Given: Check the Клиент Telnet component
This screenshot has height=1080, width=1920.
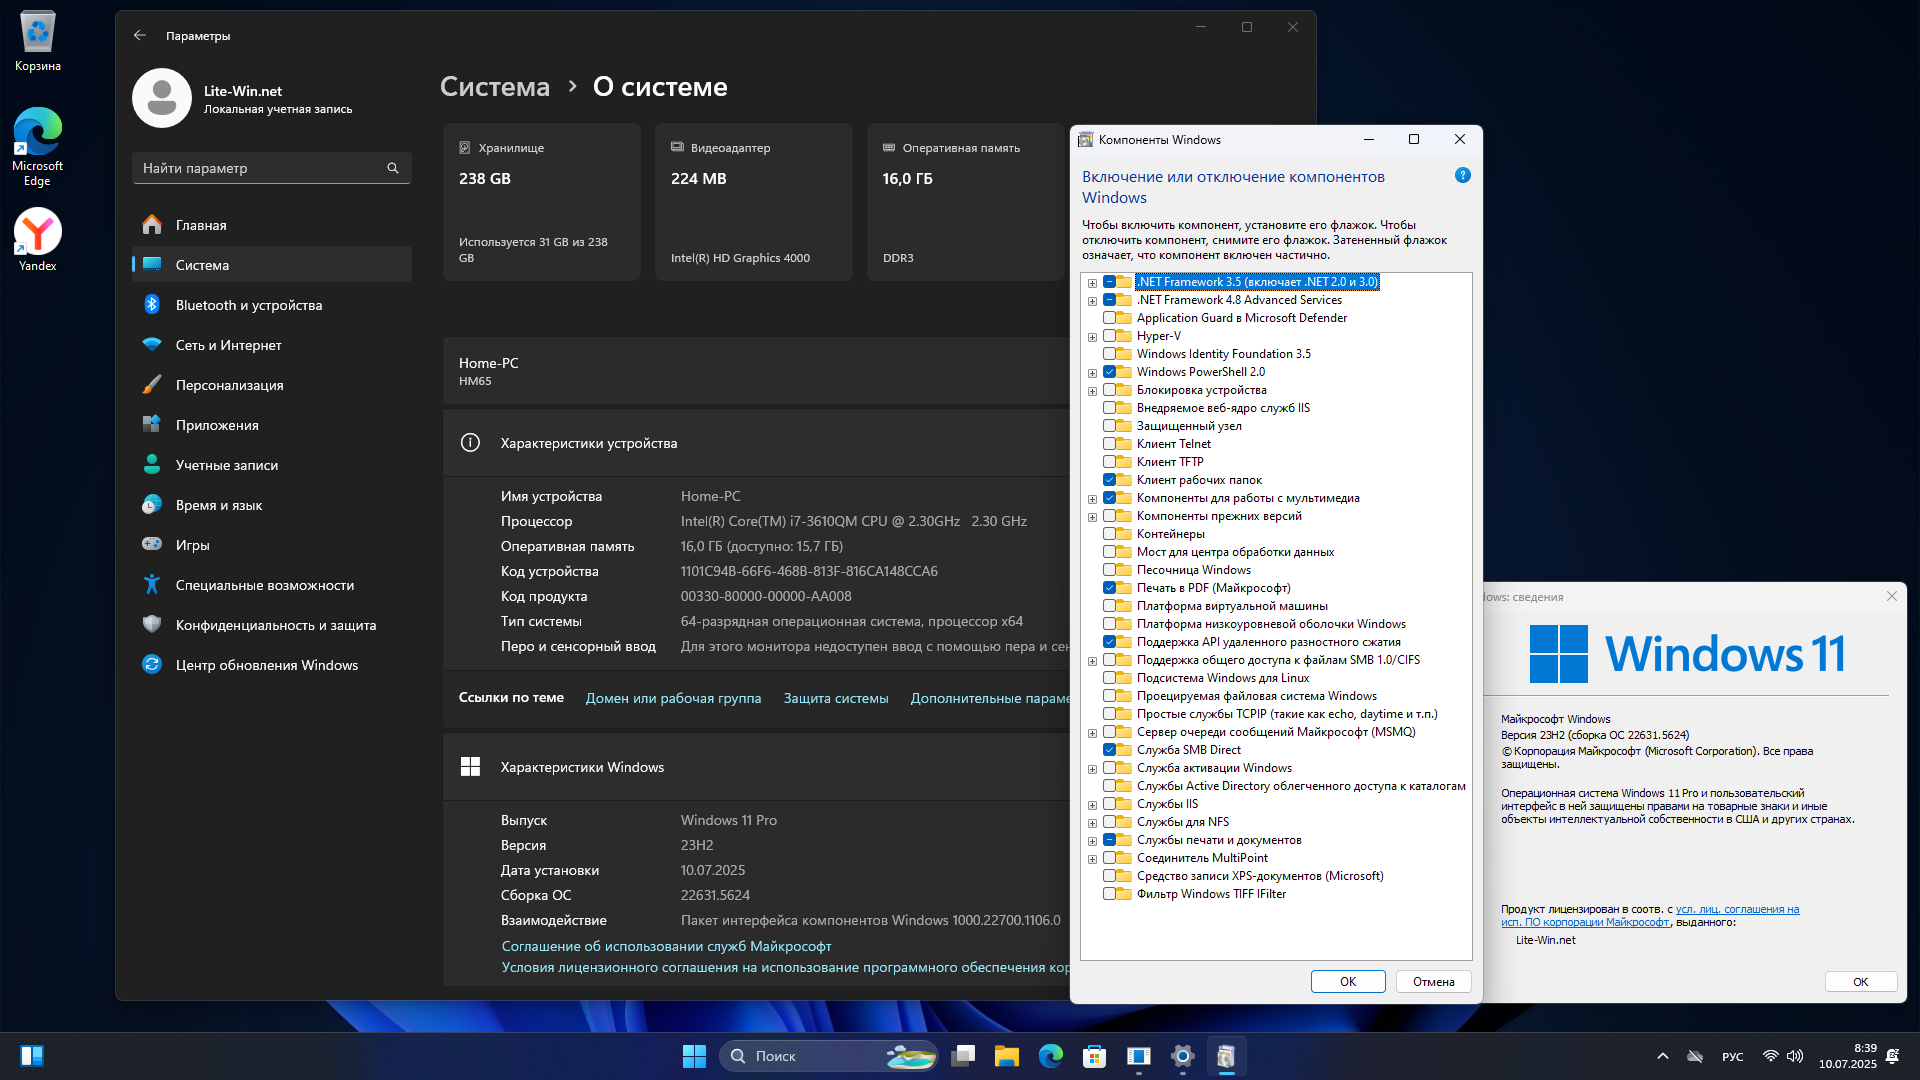Looking at the screenshot, I should (x=1110, y=444).
